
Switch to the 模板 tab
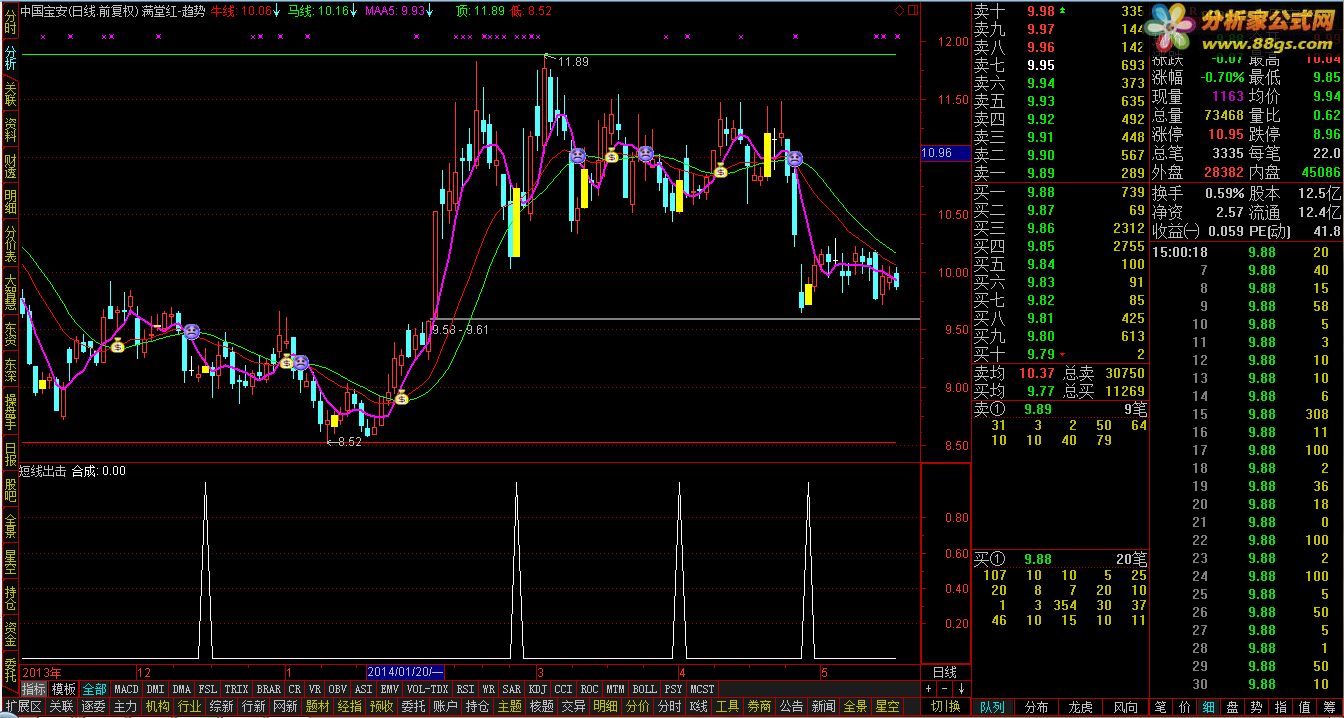tap(64, 689)
